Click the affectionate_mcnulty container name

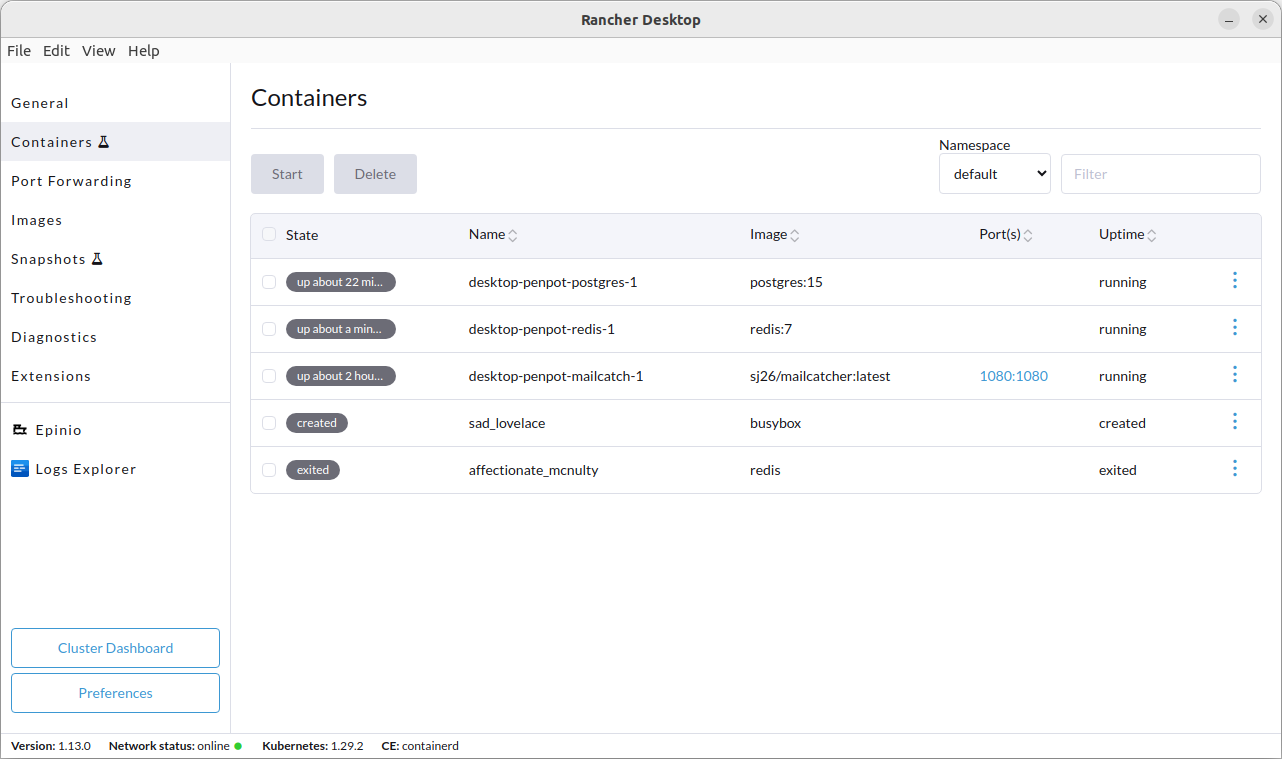click(534, 470)
